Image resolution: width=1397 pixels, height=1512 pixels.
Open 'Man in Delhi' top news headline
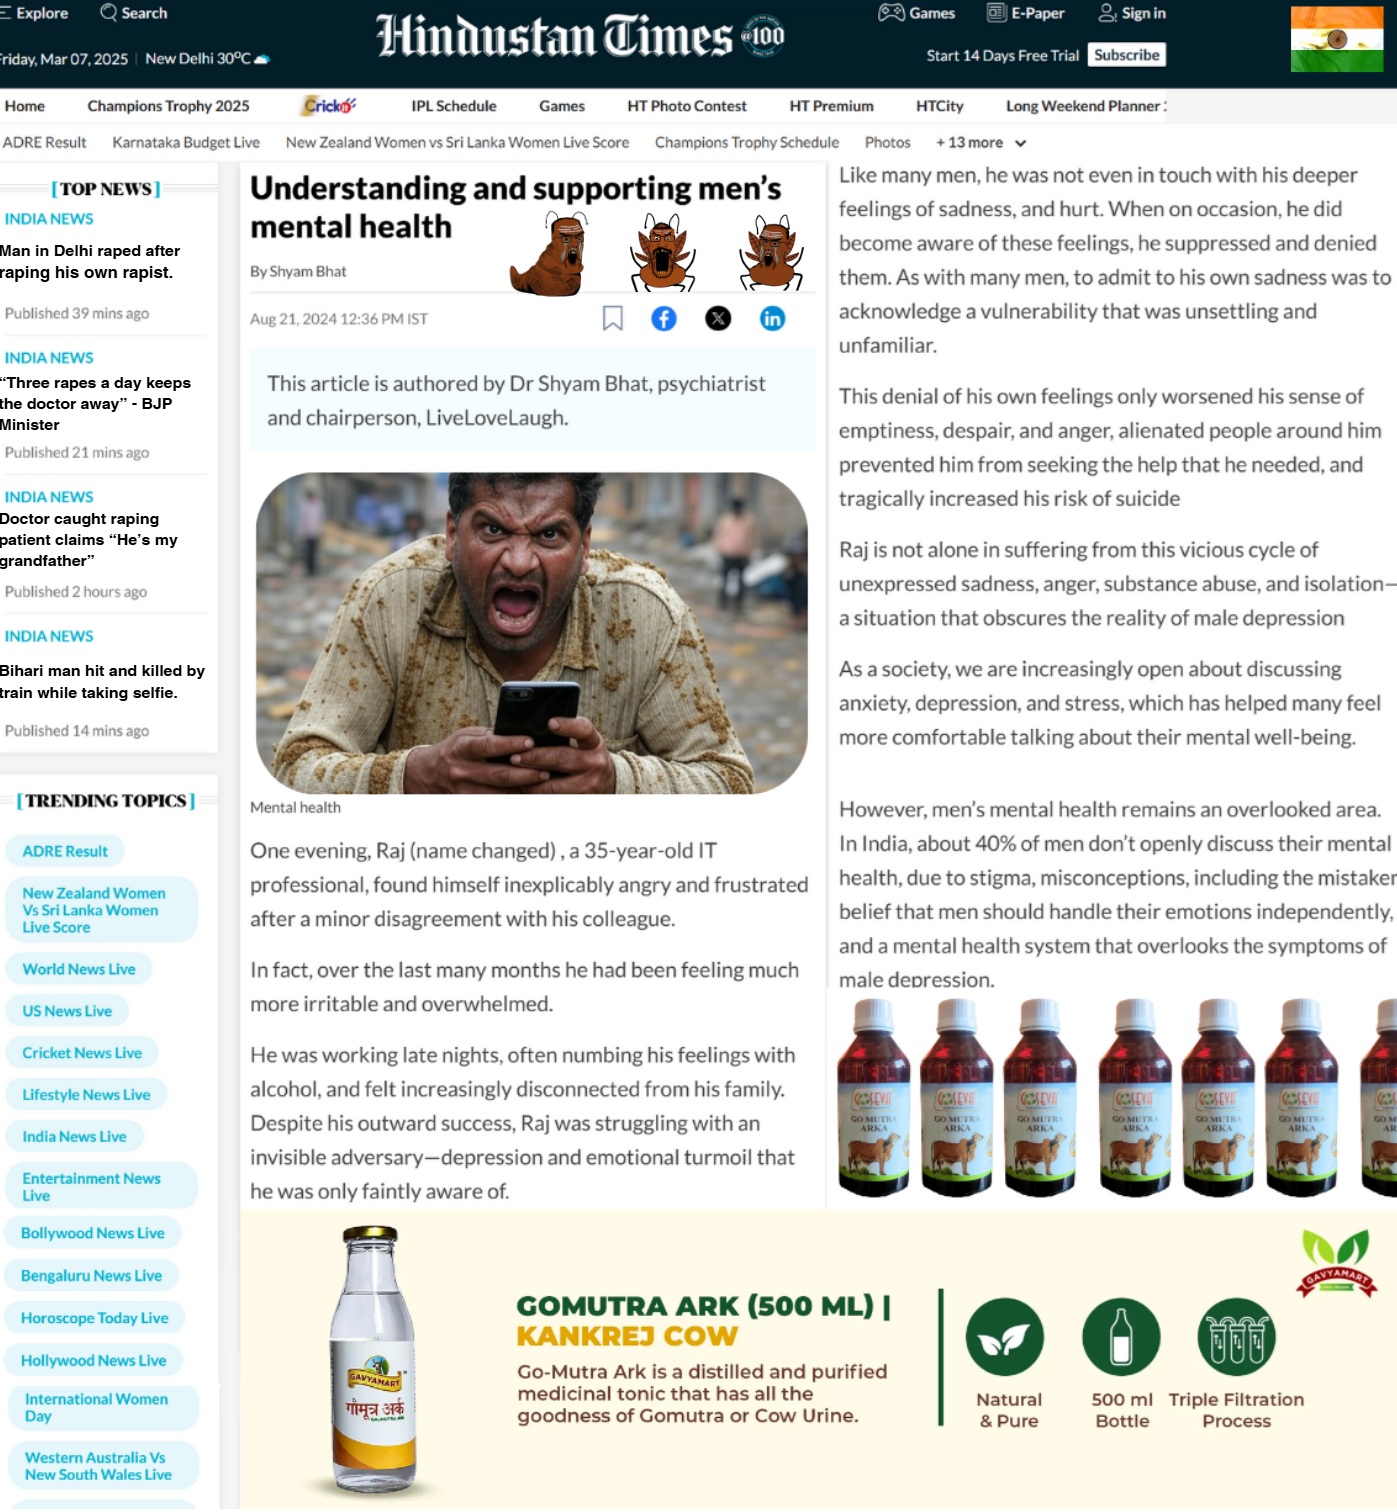[90, 261]
